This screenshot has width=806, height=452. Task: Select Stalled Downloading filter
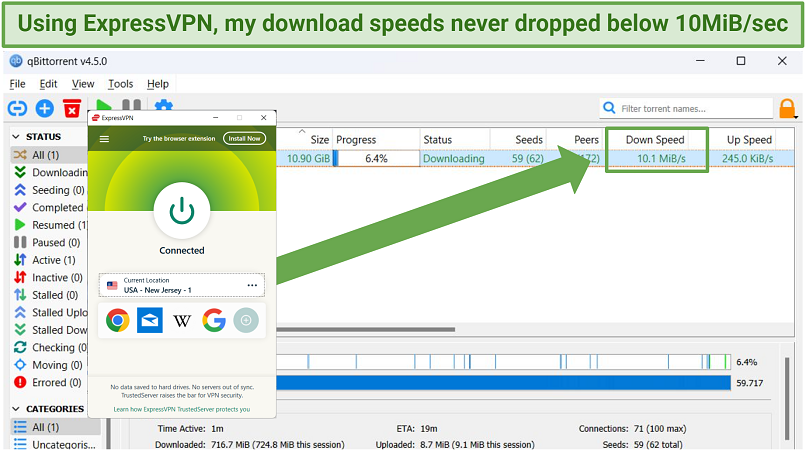pos(49,330)
